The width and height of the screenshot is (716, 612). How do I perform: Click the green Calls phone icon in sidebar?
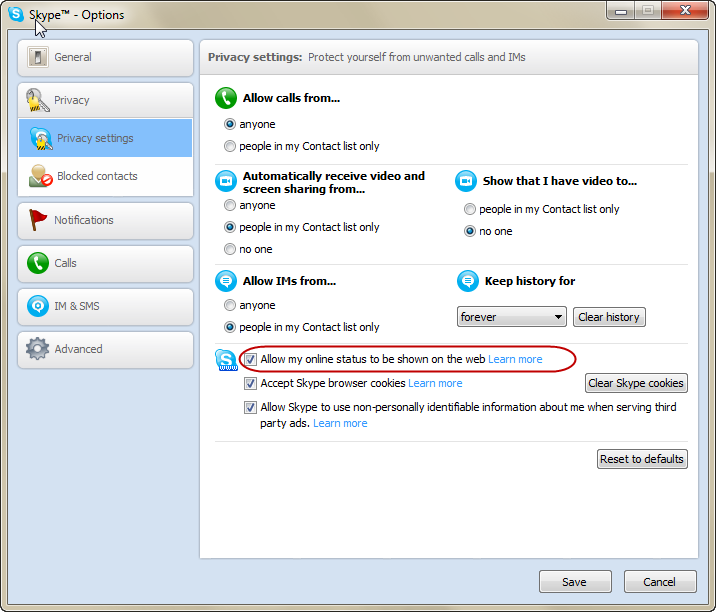(38, 263)
